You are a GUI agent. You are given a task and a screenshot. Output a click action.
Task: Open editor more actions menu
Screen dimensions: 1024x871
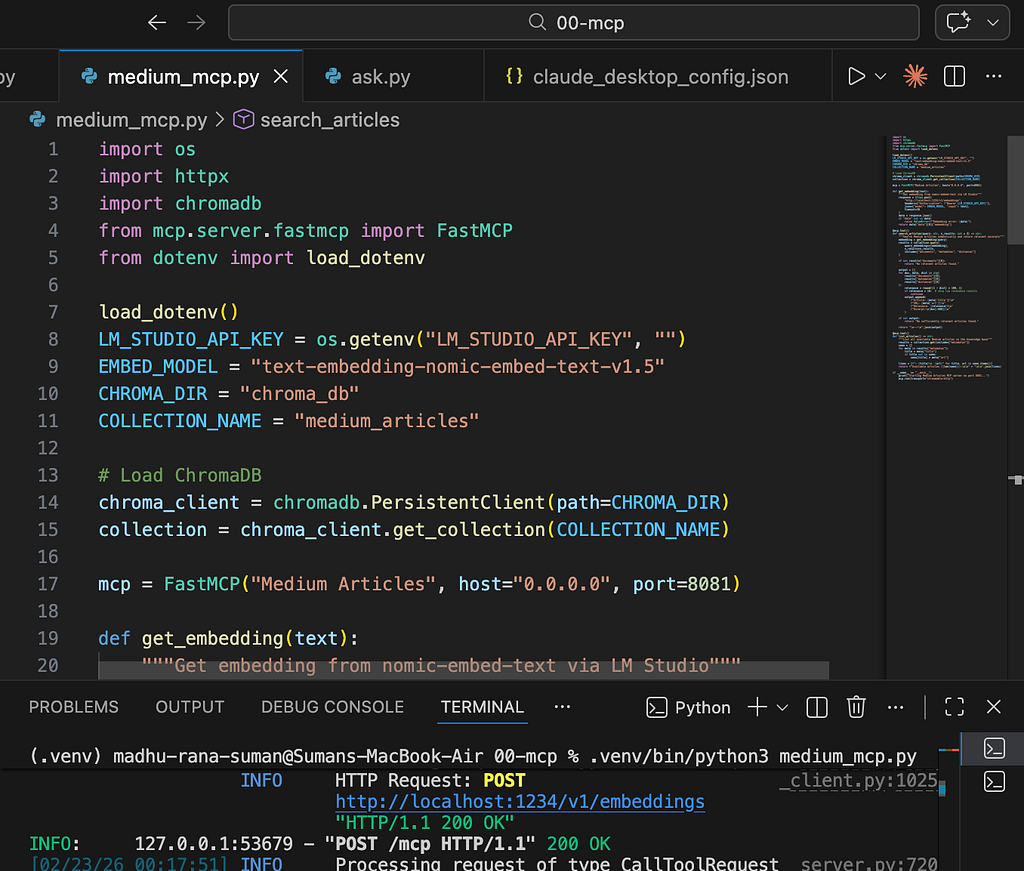tap(993, 76)
